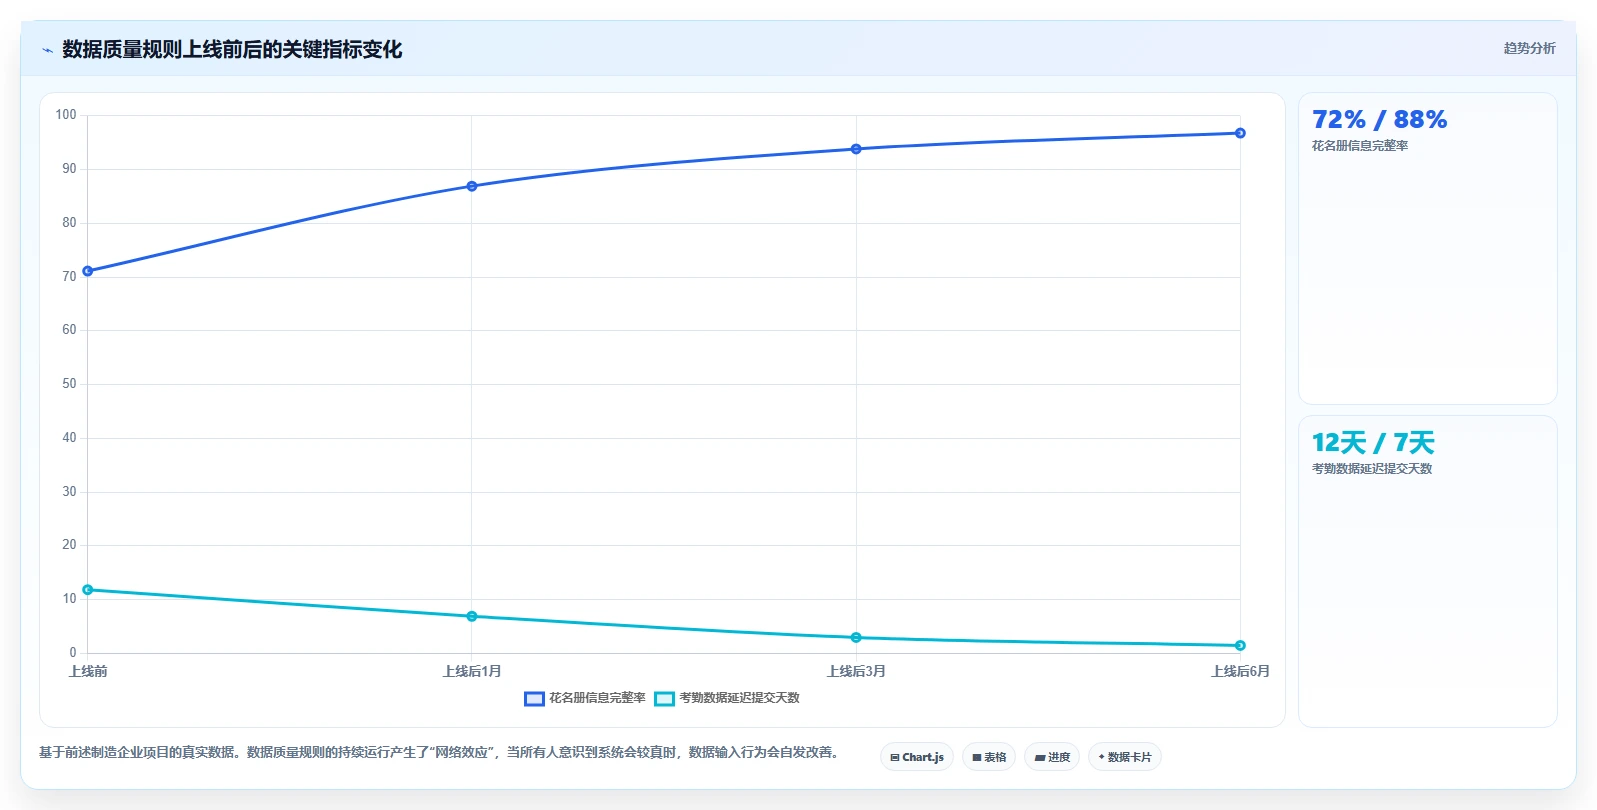This screenshot has height=810, width=1597.
Task: Click the 50 y-axis label
Action: click(x=69, y=384)
